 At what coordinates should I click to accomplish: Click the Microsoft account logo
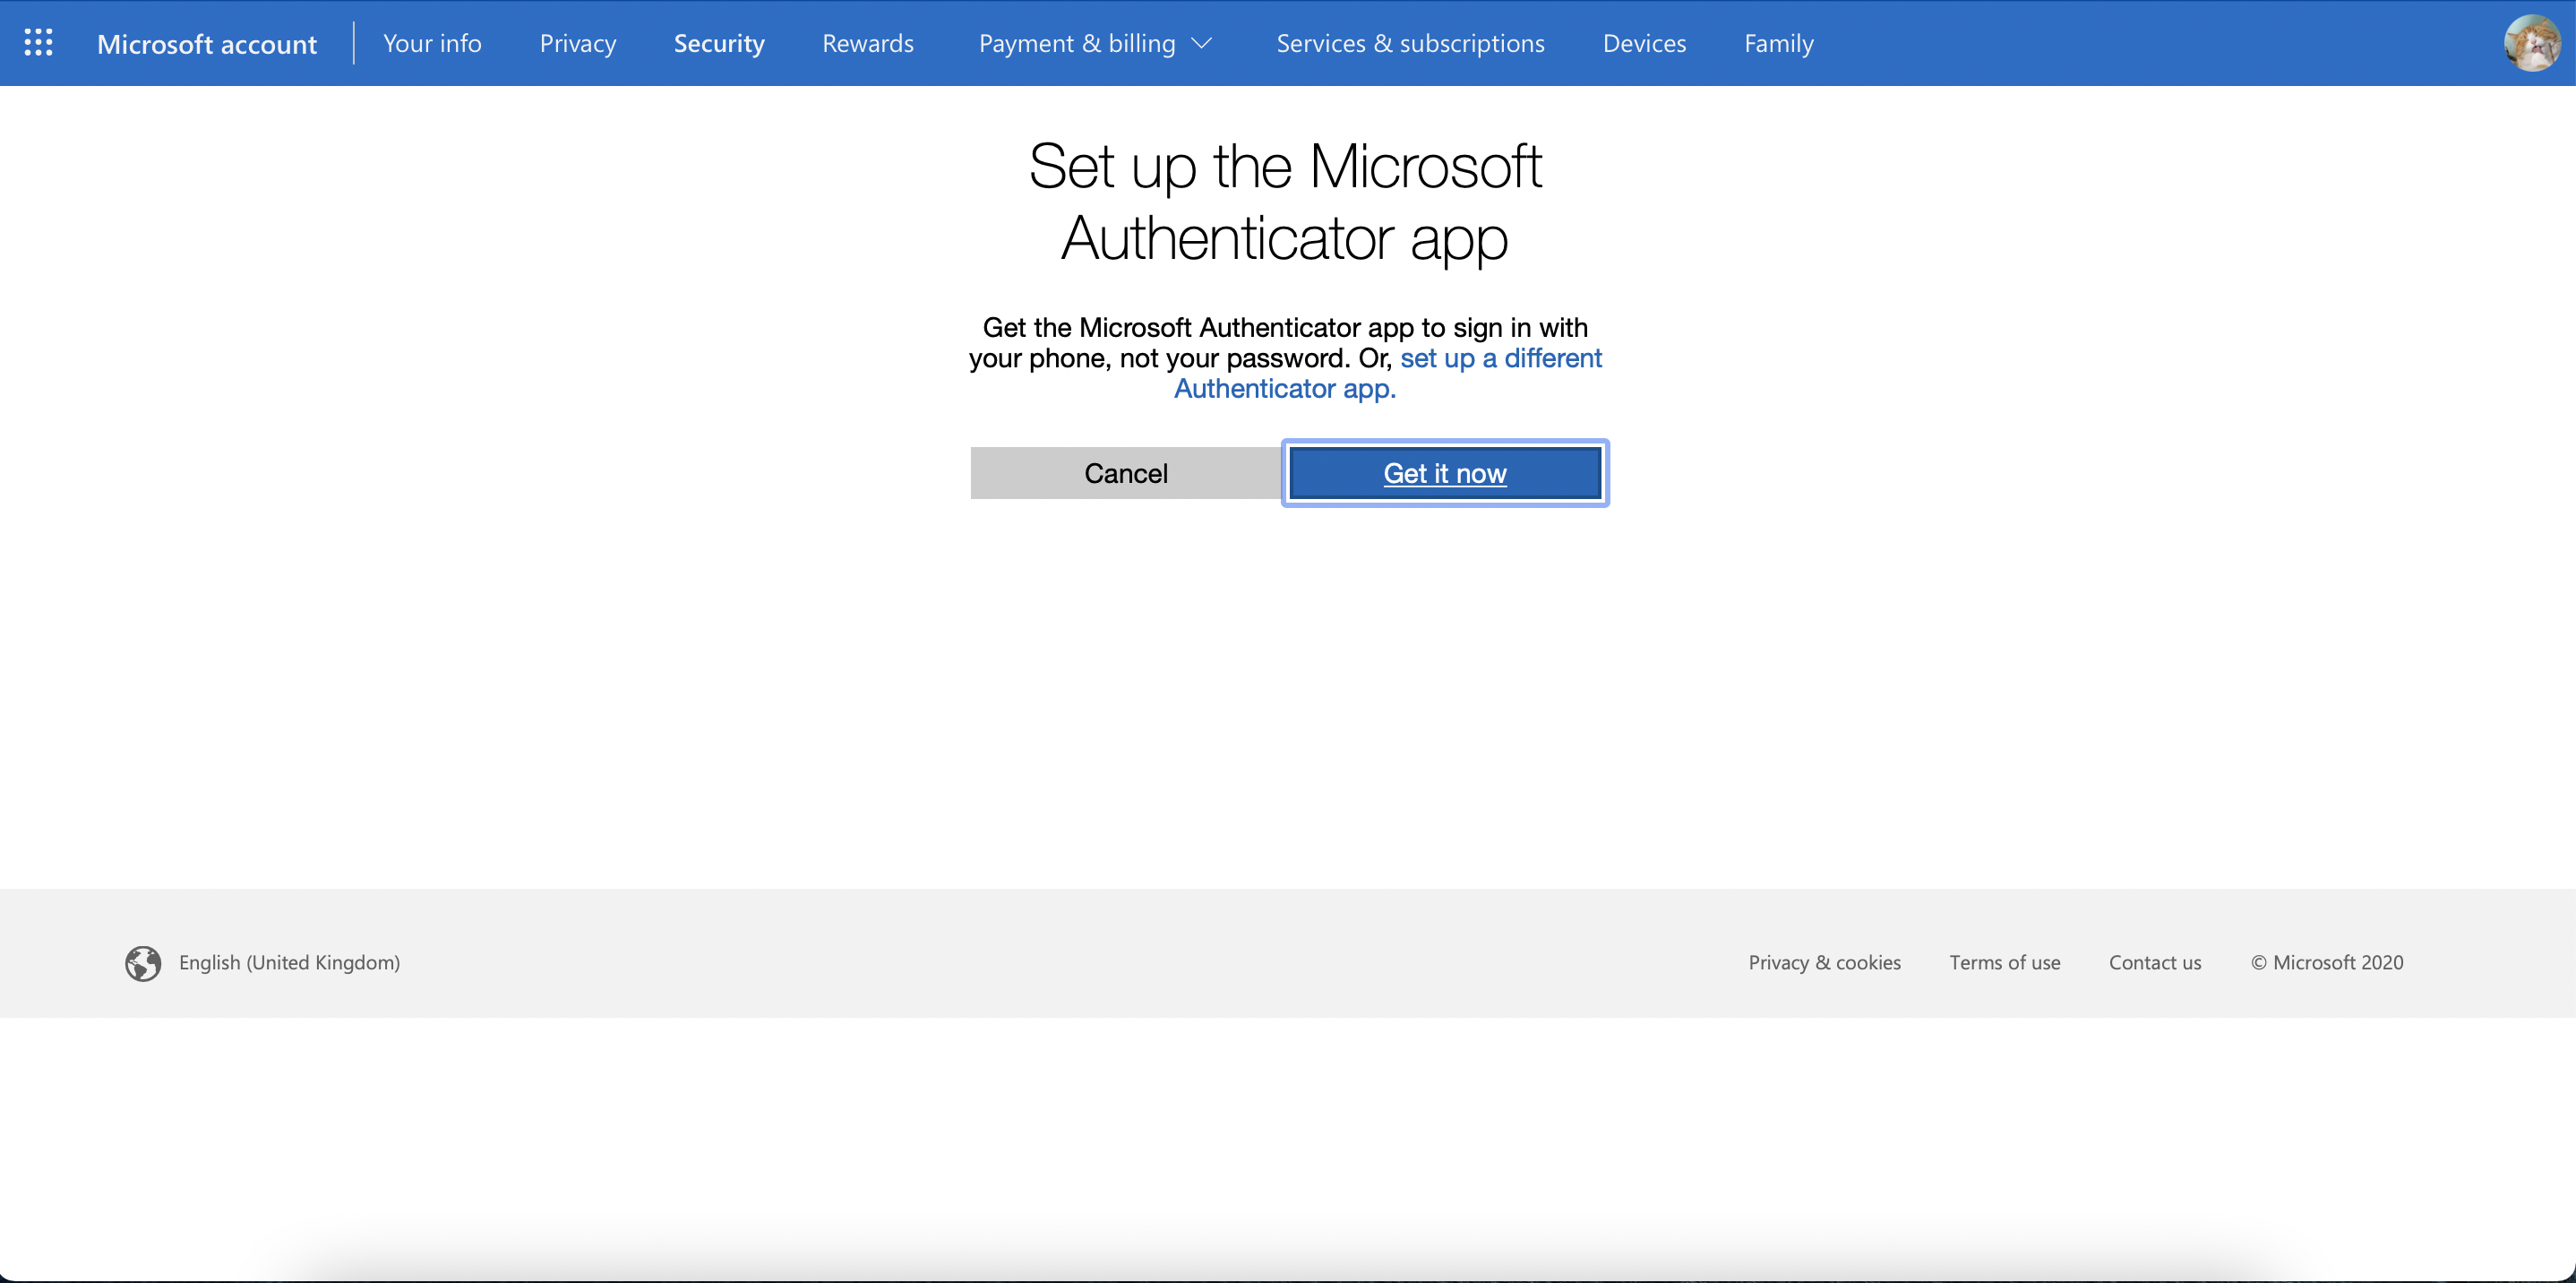point(207,43)
